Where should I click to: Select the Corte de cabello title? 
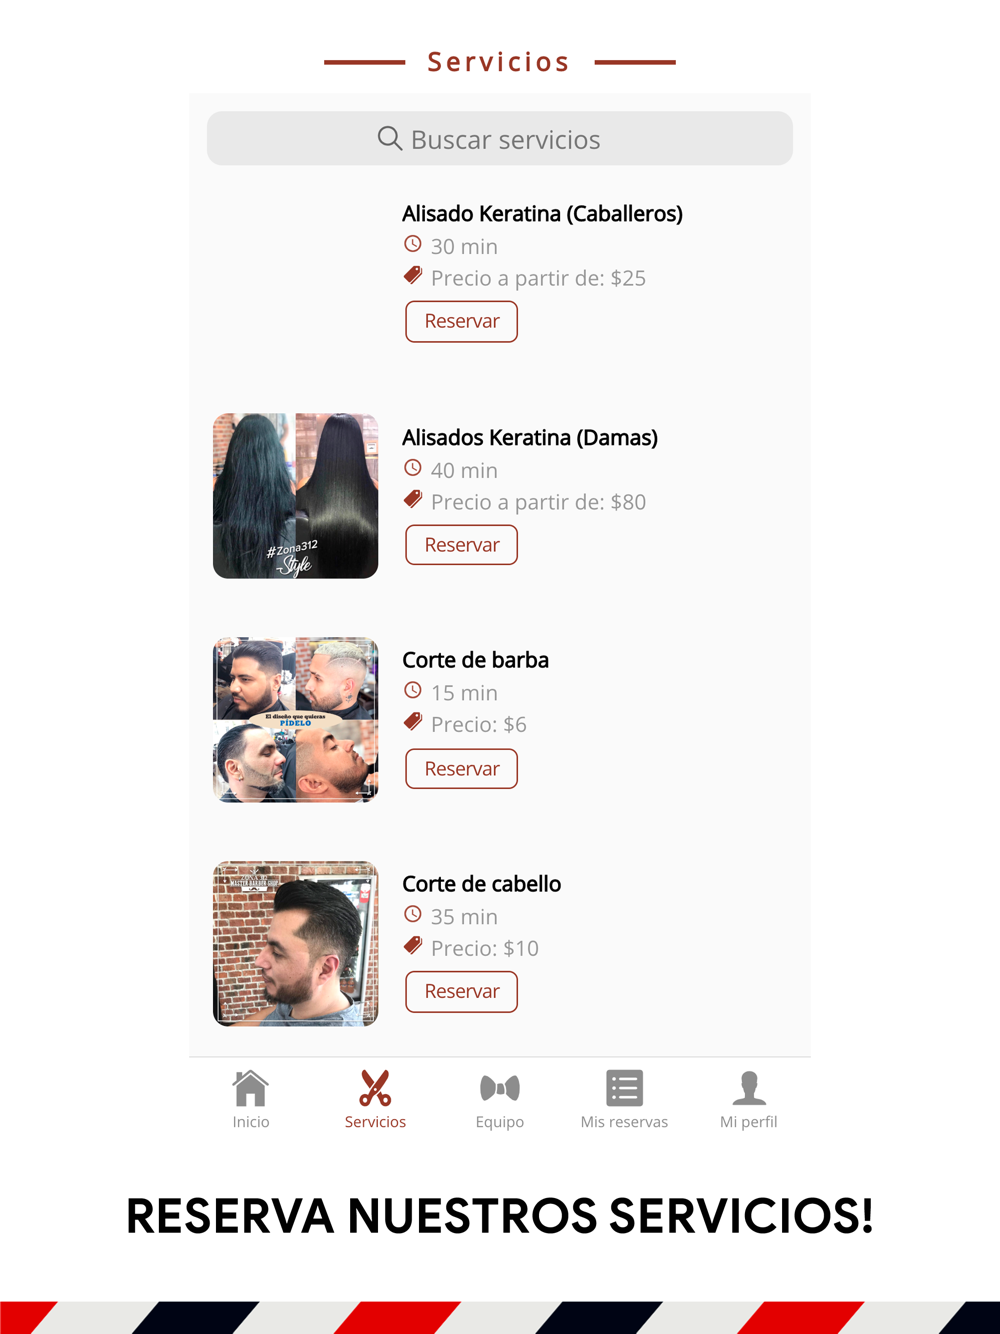[481, 884]
